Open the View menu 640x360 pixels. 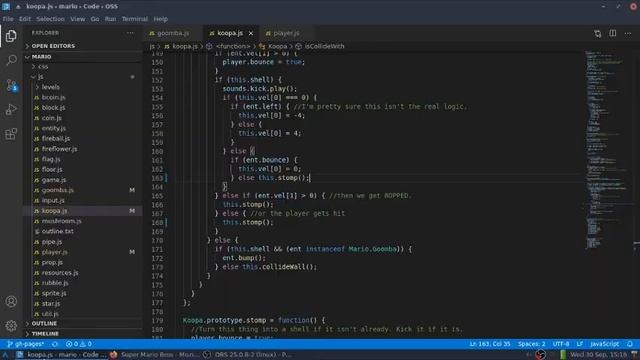point(78,19)
